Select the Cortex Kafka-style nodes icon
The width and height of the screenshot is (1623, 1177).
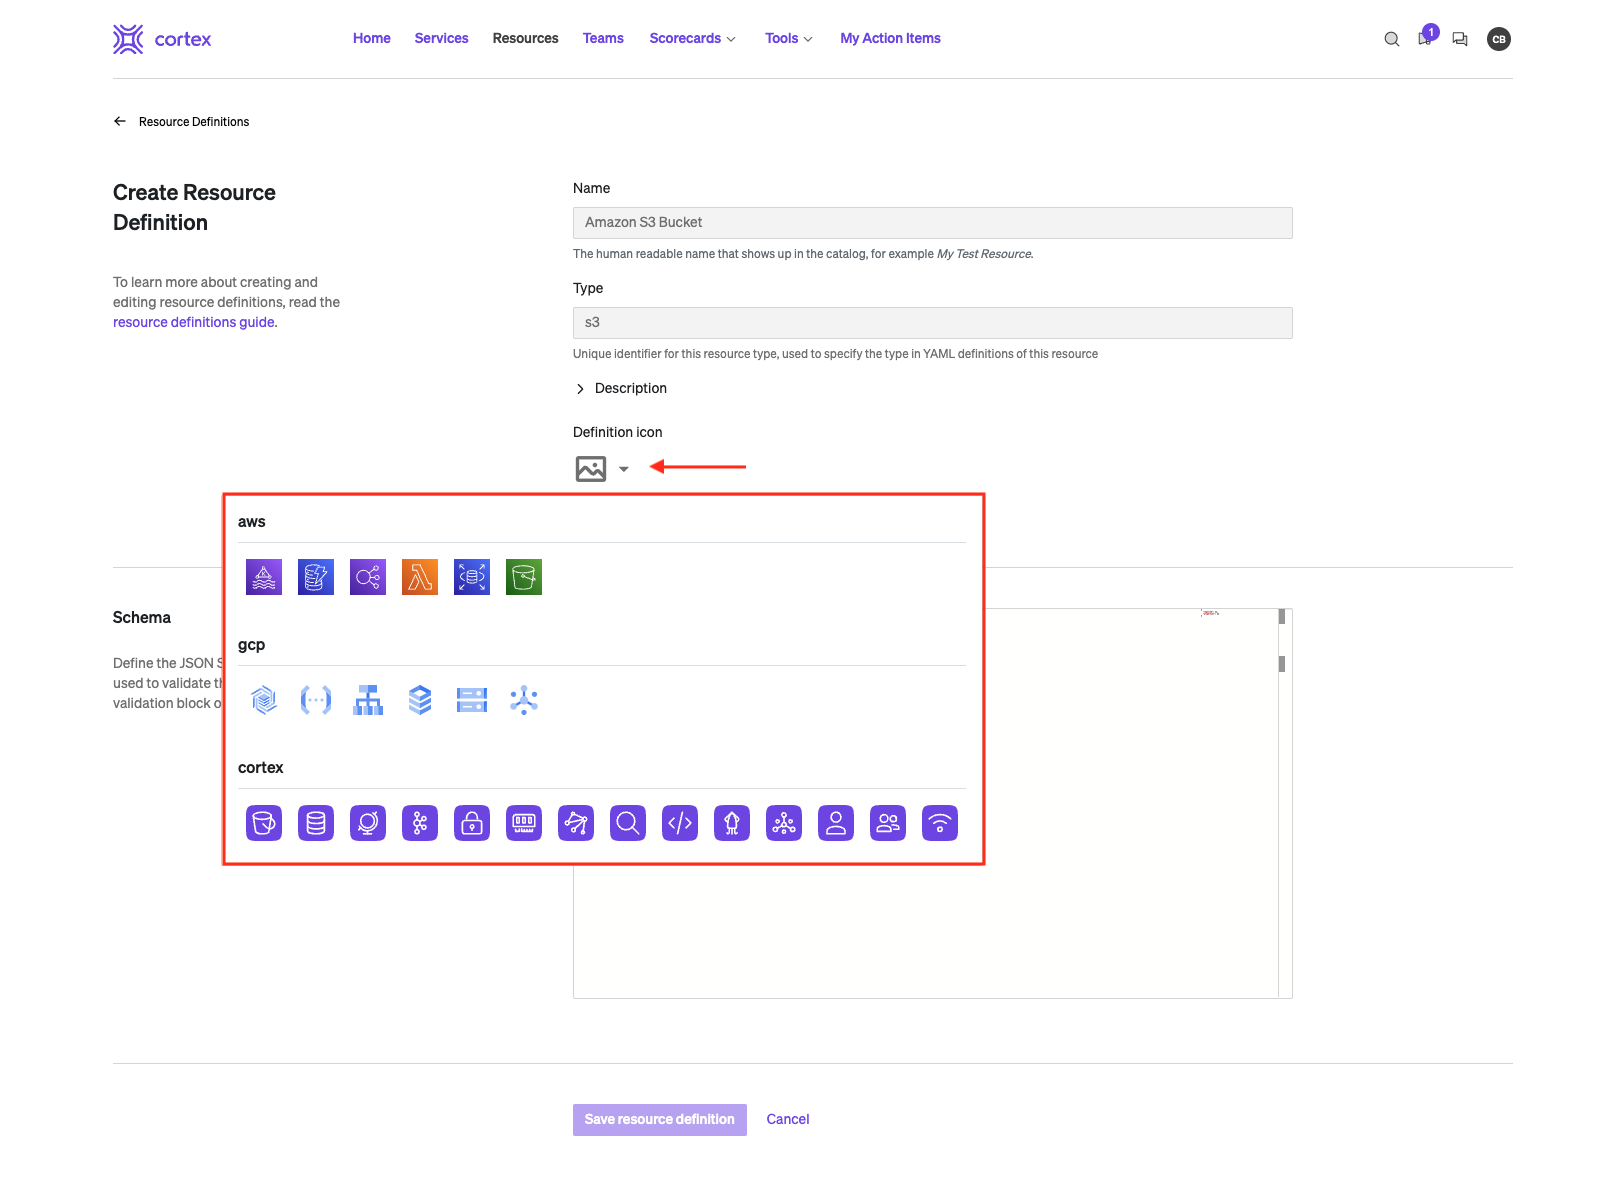pos(420,823)
